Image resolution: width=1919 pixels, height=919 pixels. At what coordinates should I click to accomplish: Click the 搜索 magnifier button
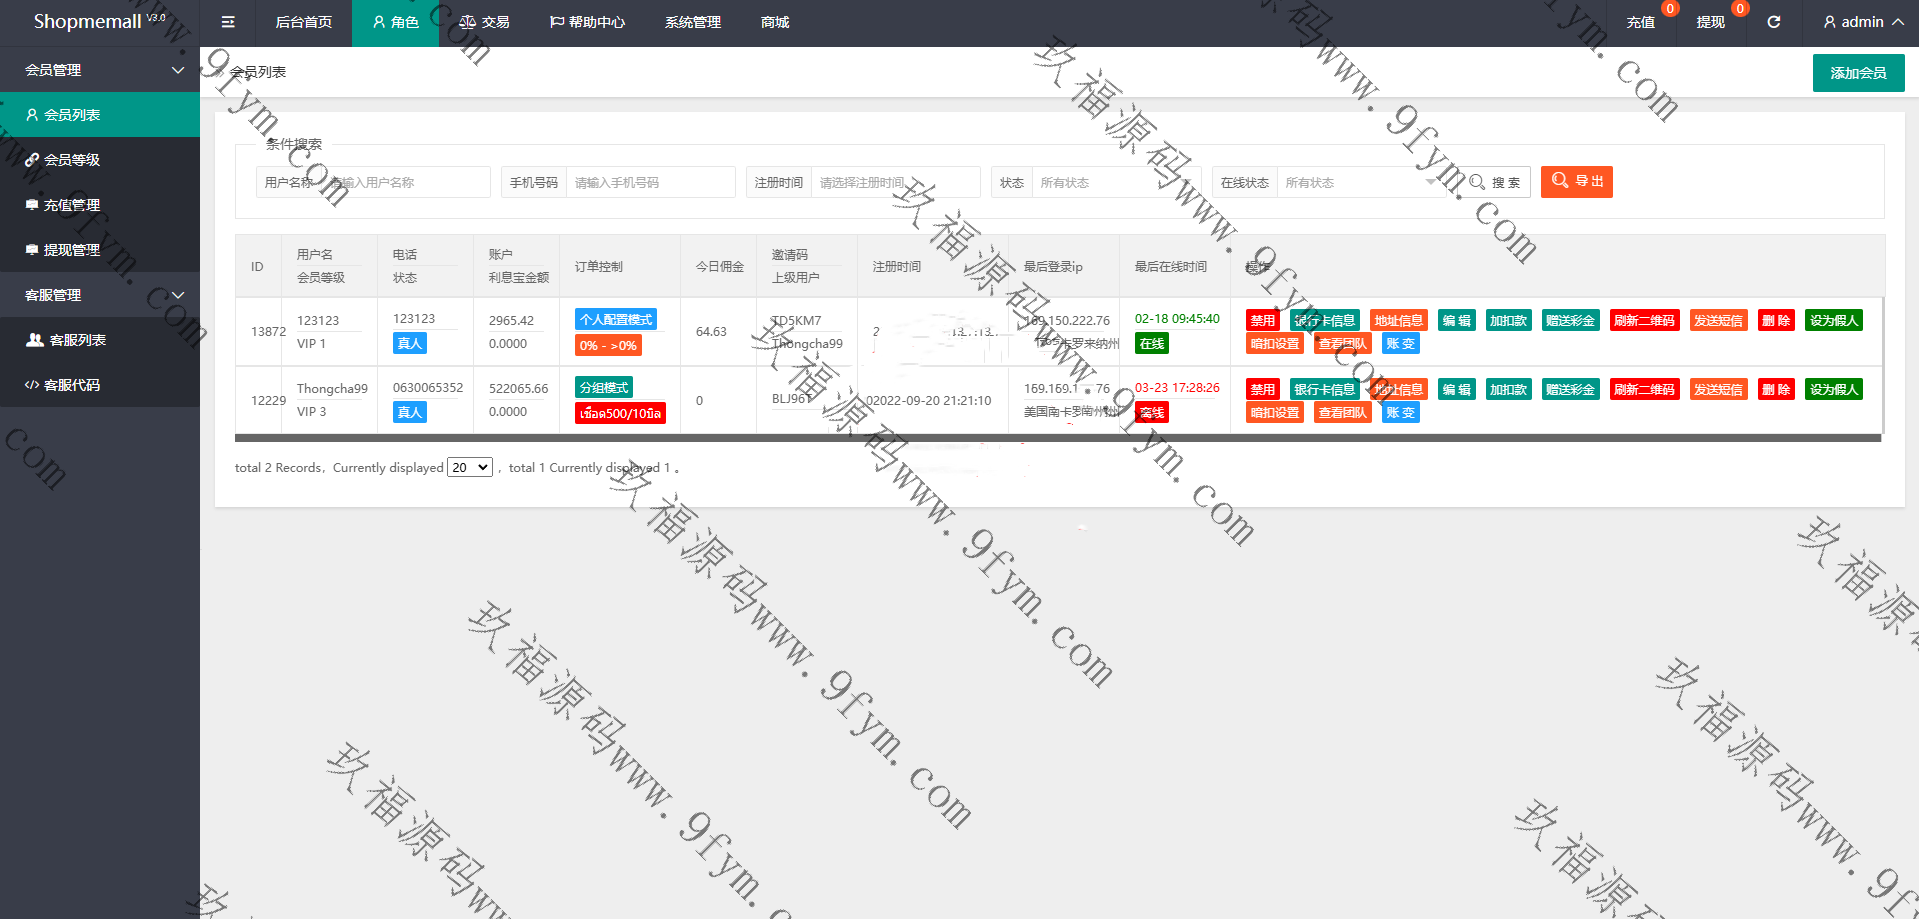click(x=1495, y=182)
